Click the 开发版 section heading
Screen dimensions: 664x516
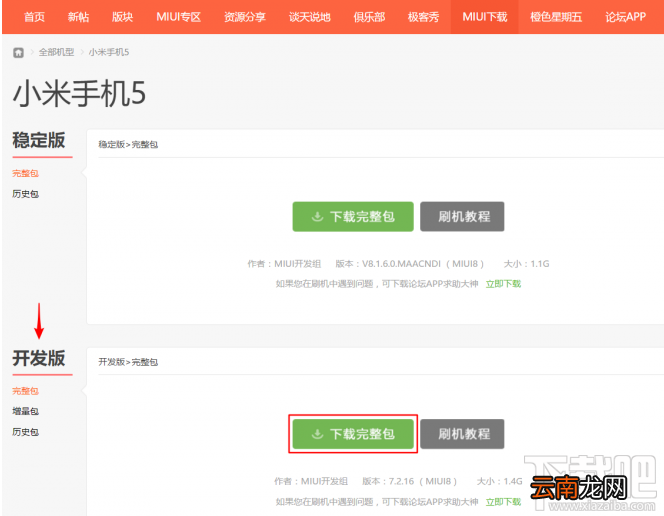[x=39, y=358]
